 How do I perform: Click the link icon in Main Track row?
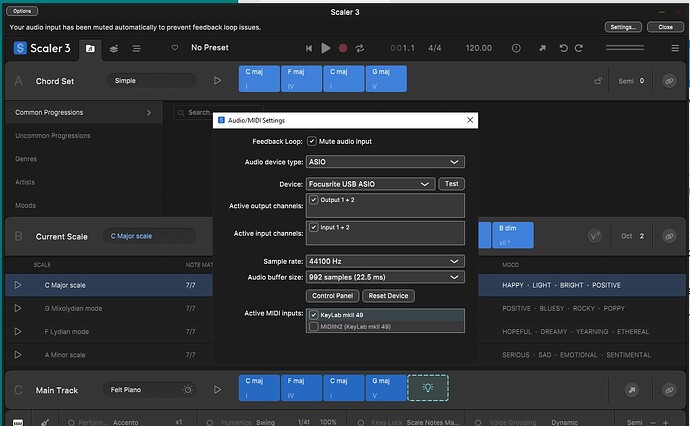[669, 390]
